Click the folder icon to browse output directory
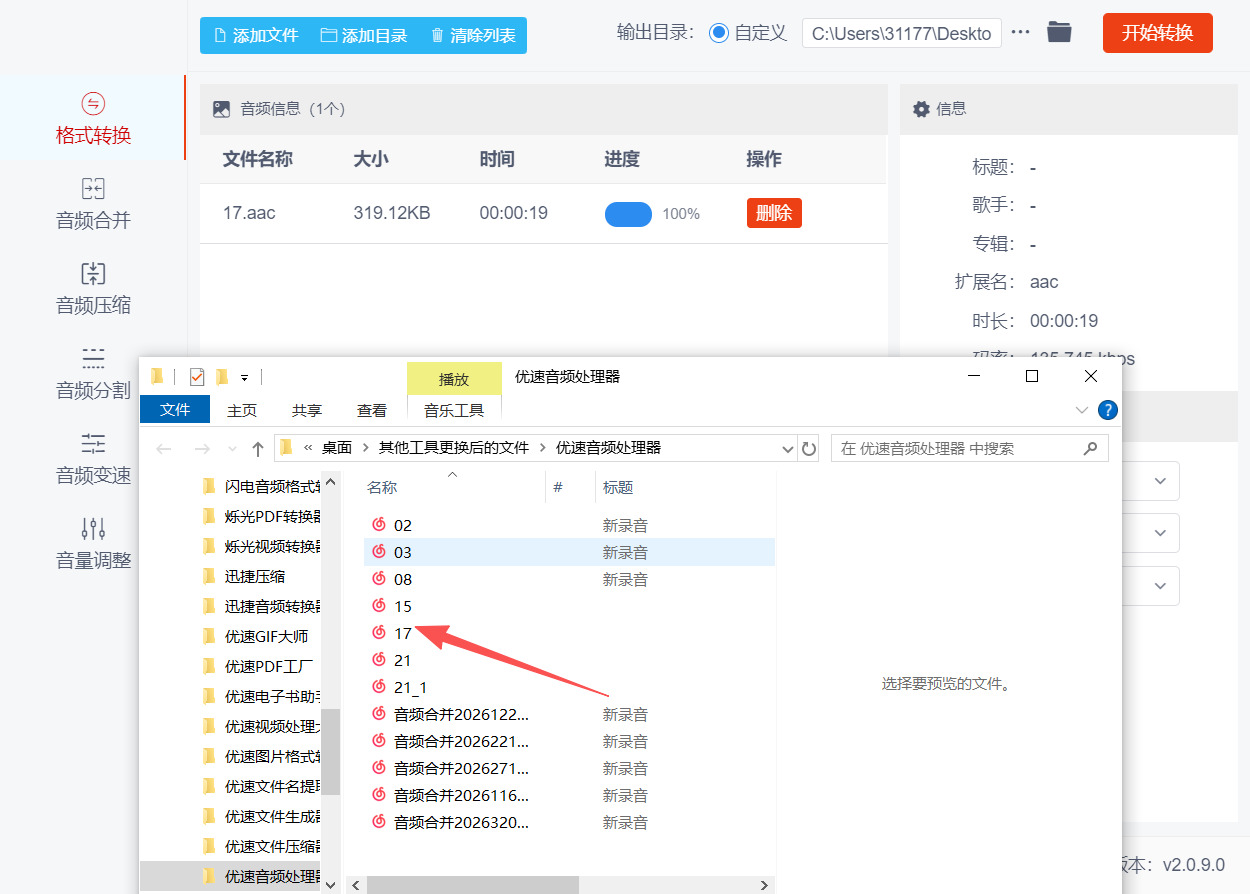Screen dimensions: 1250x894 click(1059, 32)
